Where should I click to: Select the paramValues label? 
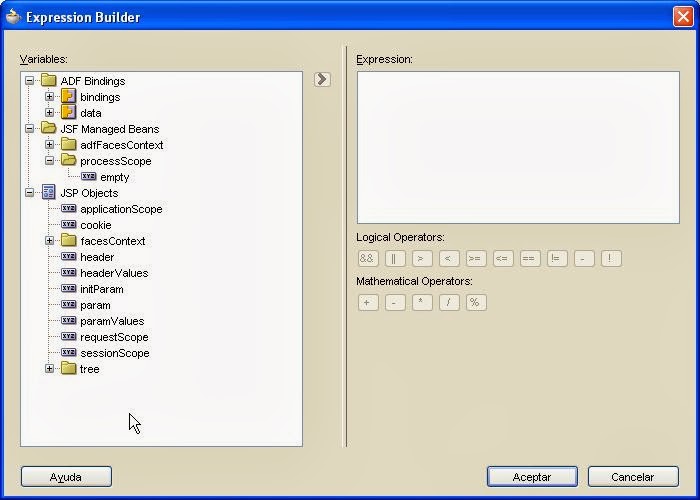pos(112,321)
